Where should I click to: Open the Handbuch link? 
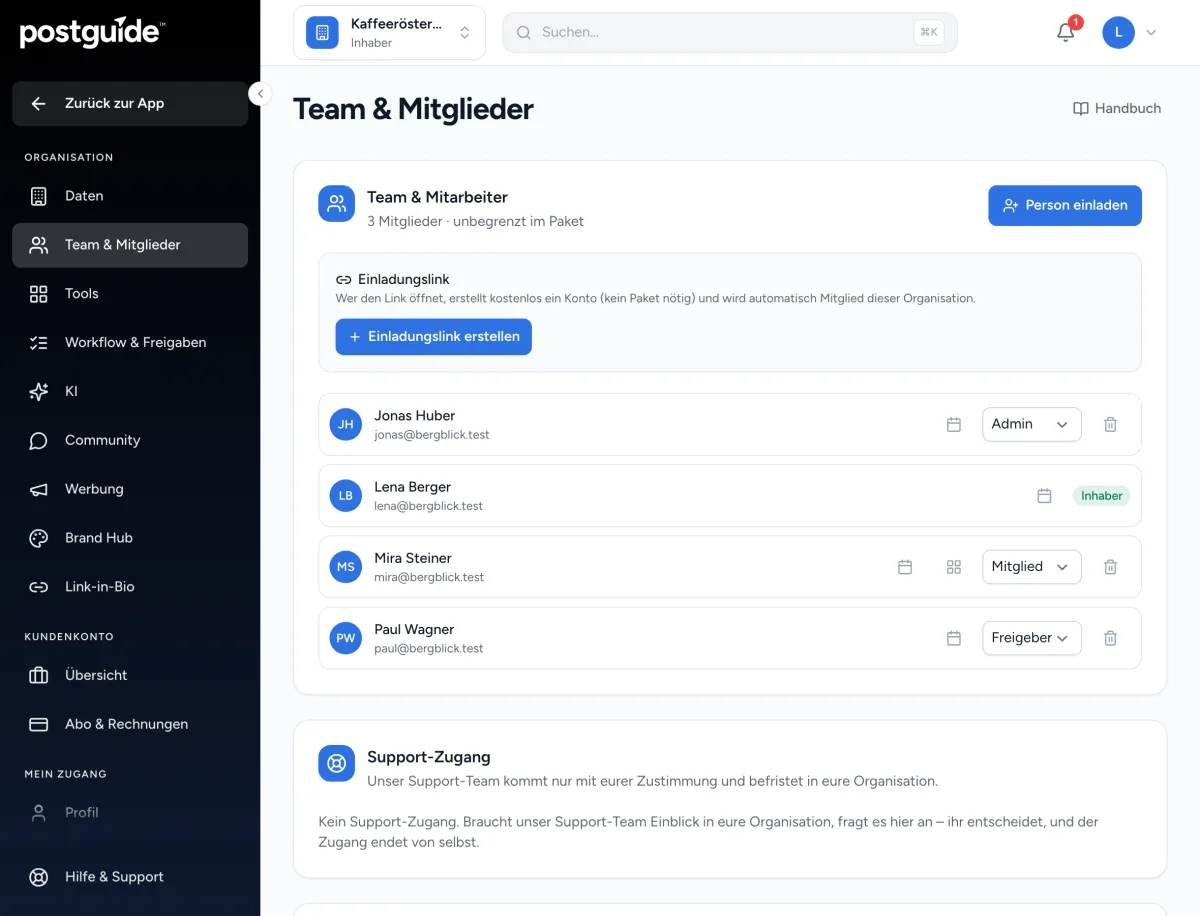(1117, 108)
